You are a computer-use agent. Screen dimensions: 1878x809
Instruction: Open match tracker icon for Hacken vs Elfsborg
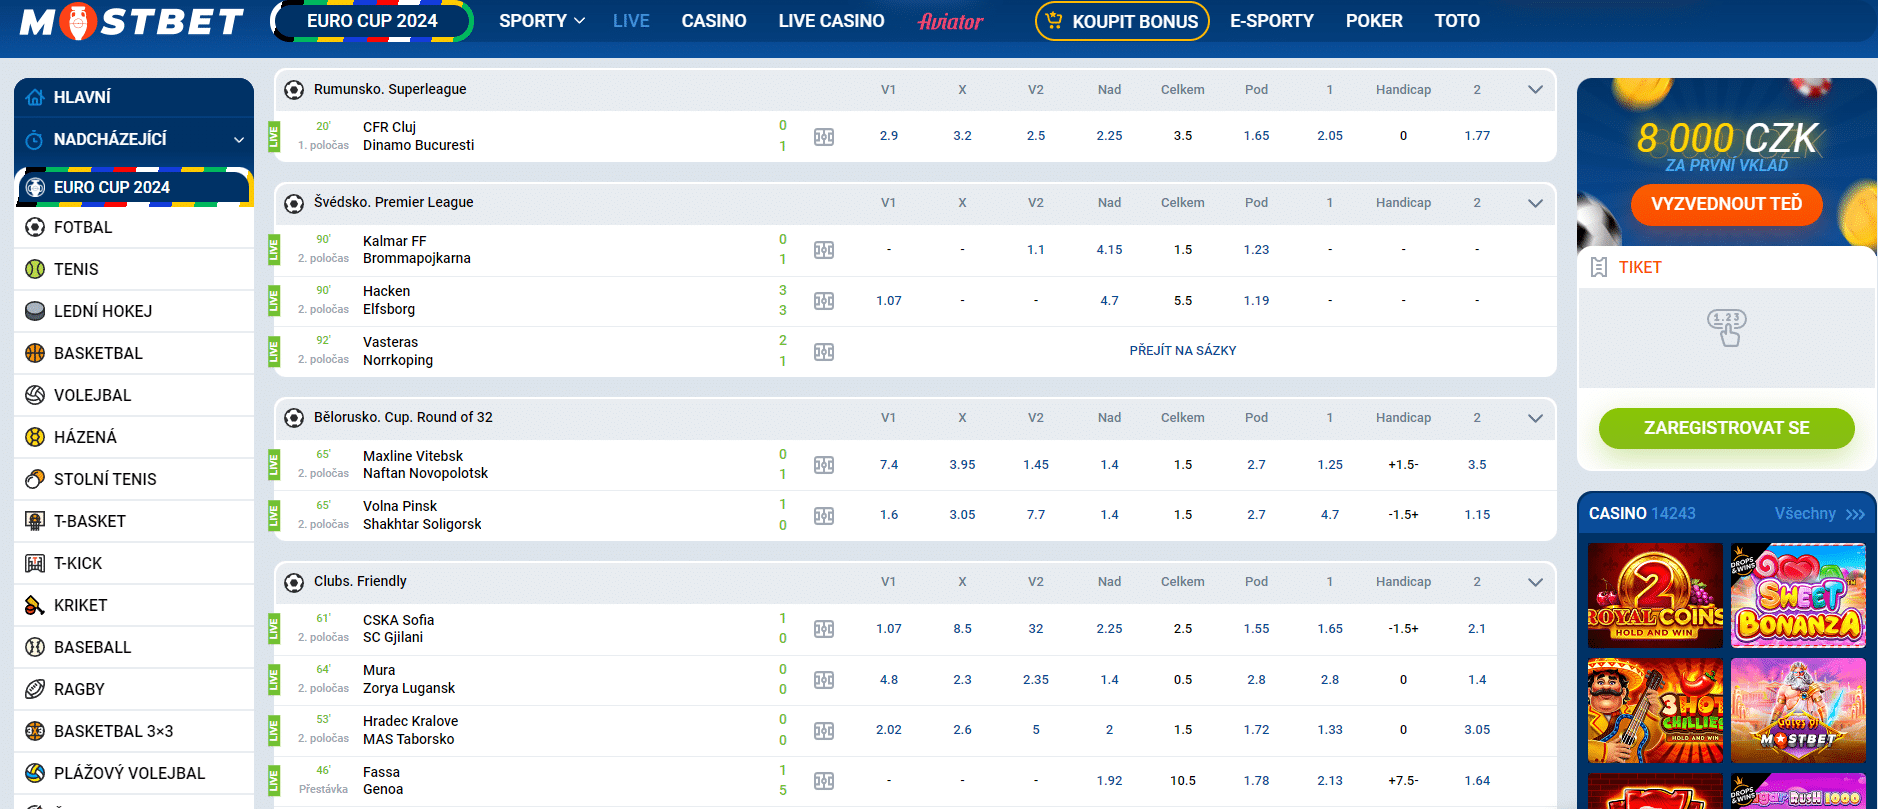point(824,301)
